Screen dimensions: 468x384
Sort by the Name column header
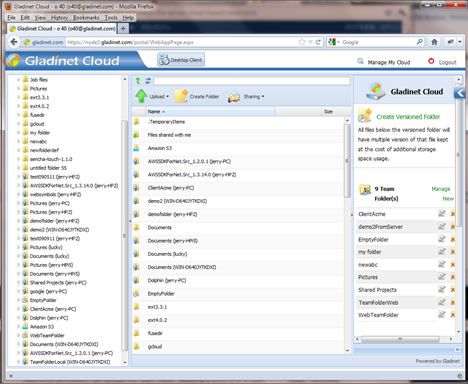point(210,111)
